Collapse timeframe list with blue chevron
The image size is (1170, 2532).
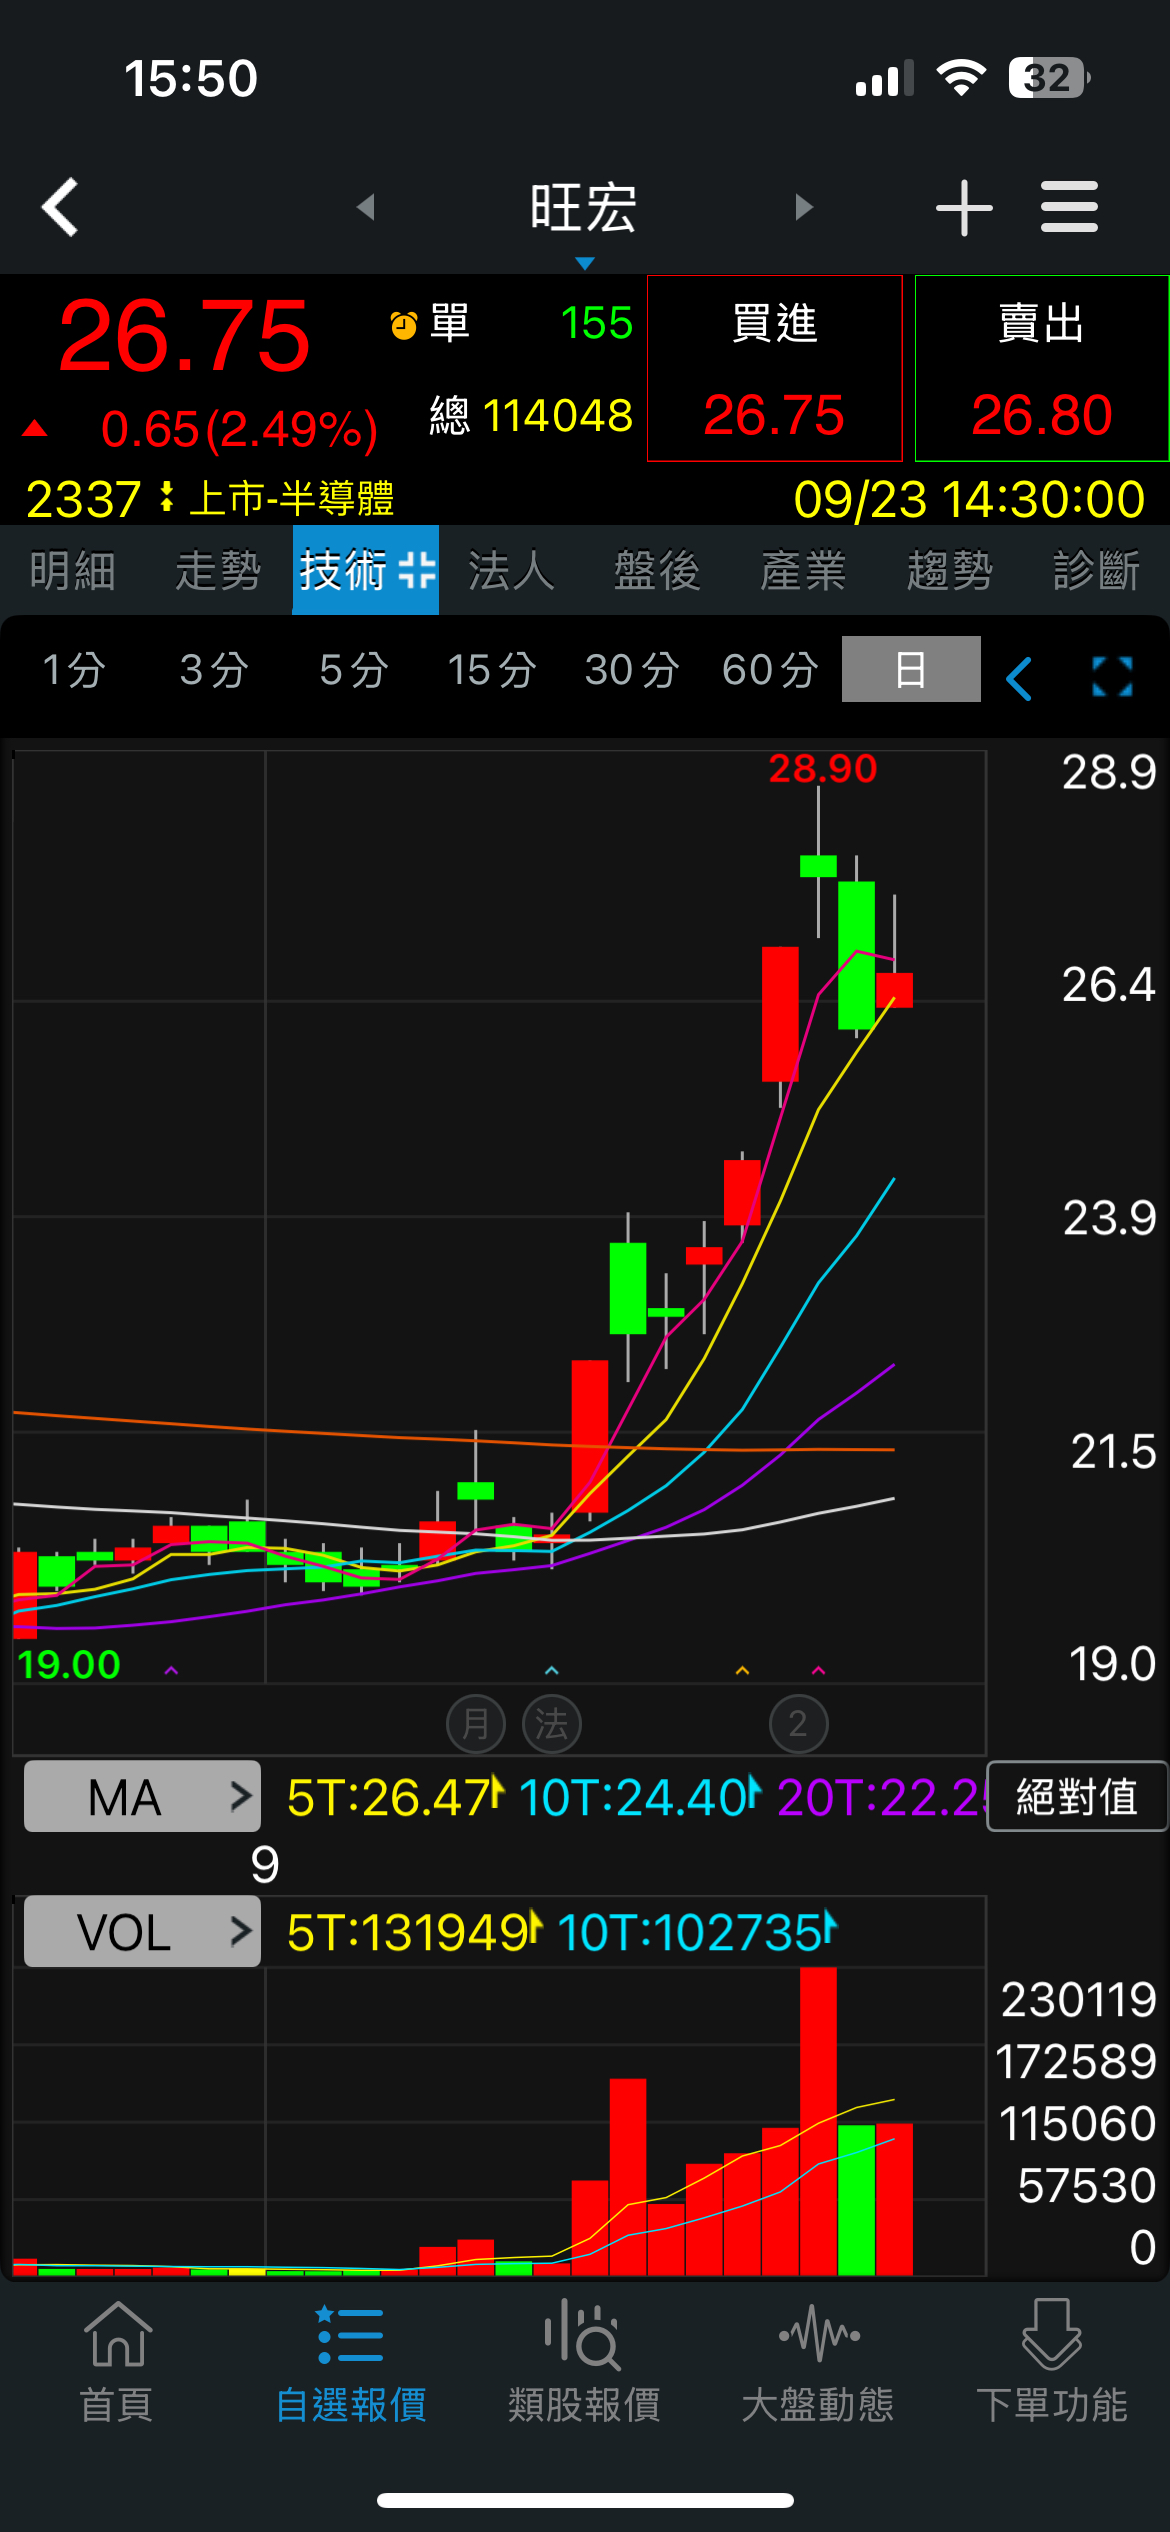click(x=1019, y=679)
